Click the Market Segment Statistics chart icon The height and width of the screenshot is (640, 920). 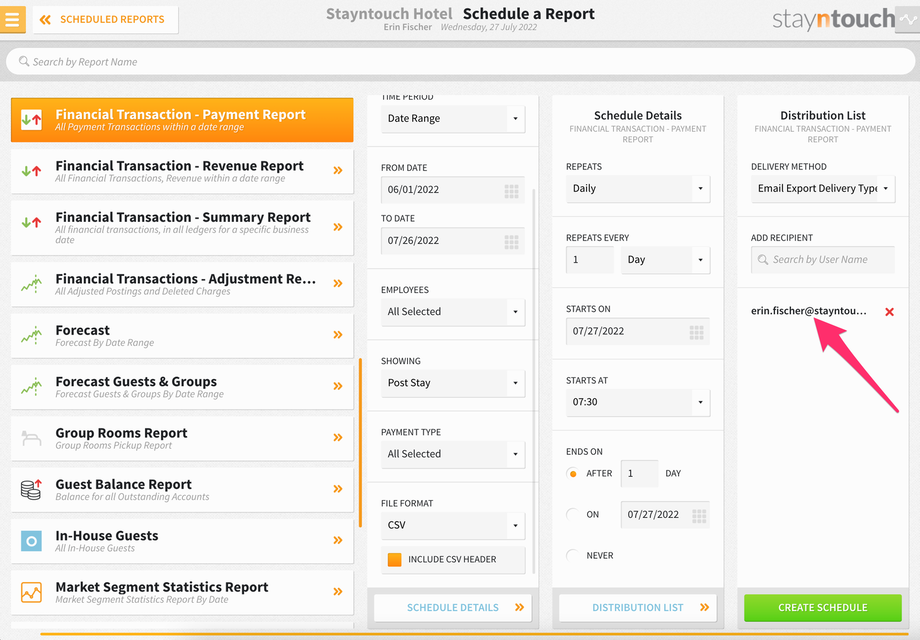pyautogui.click(x=31, y=592)
